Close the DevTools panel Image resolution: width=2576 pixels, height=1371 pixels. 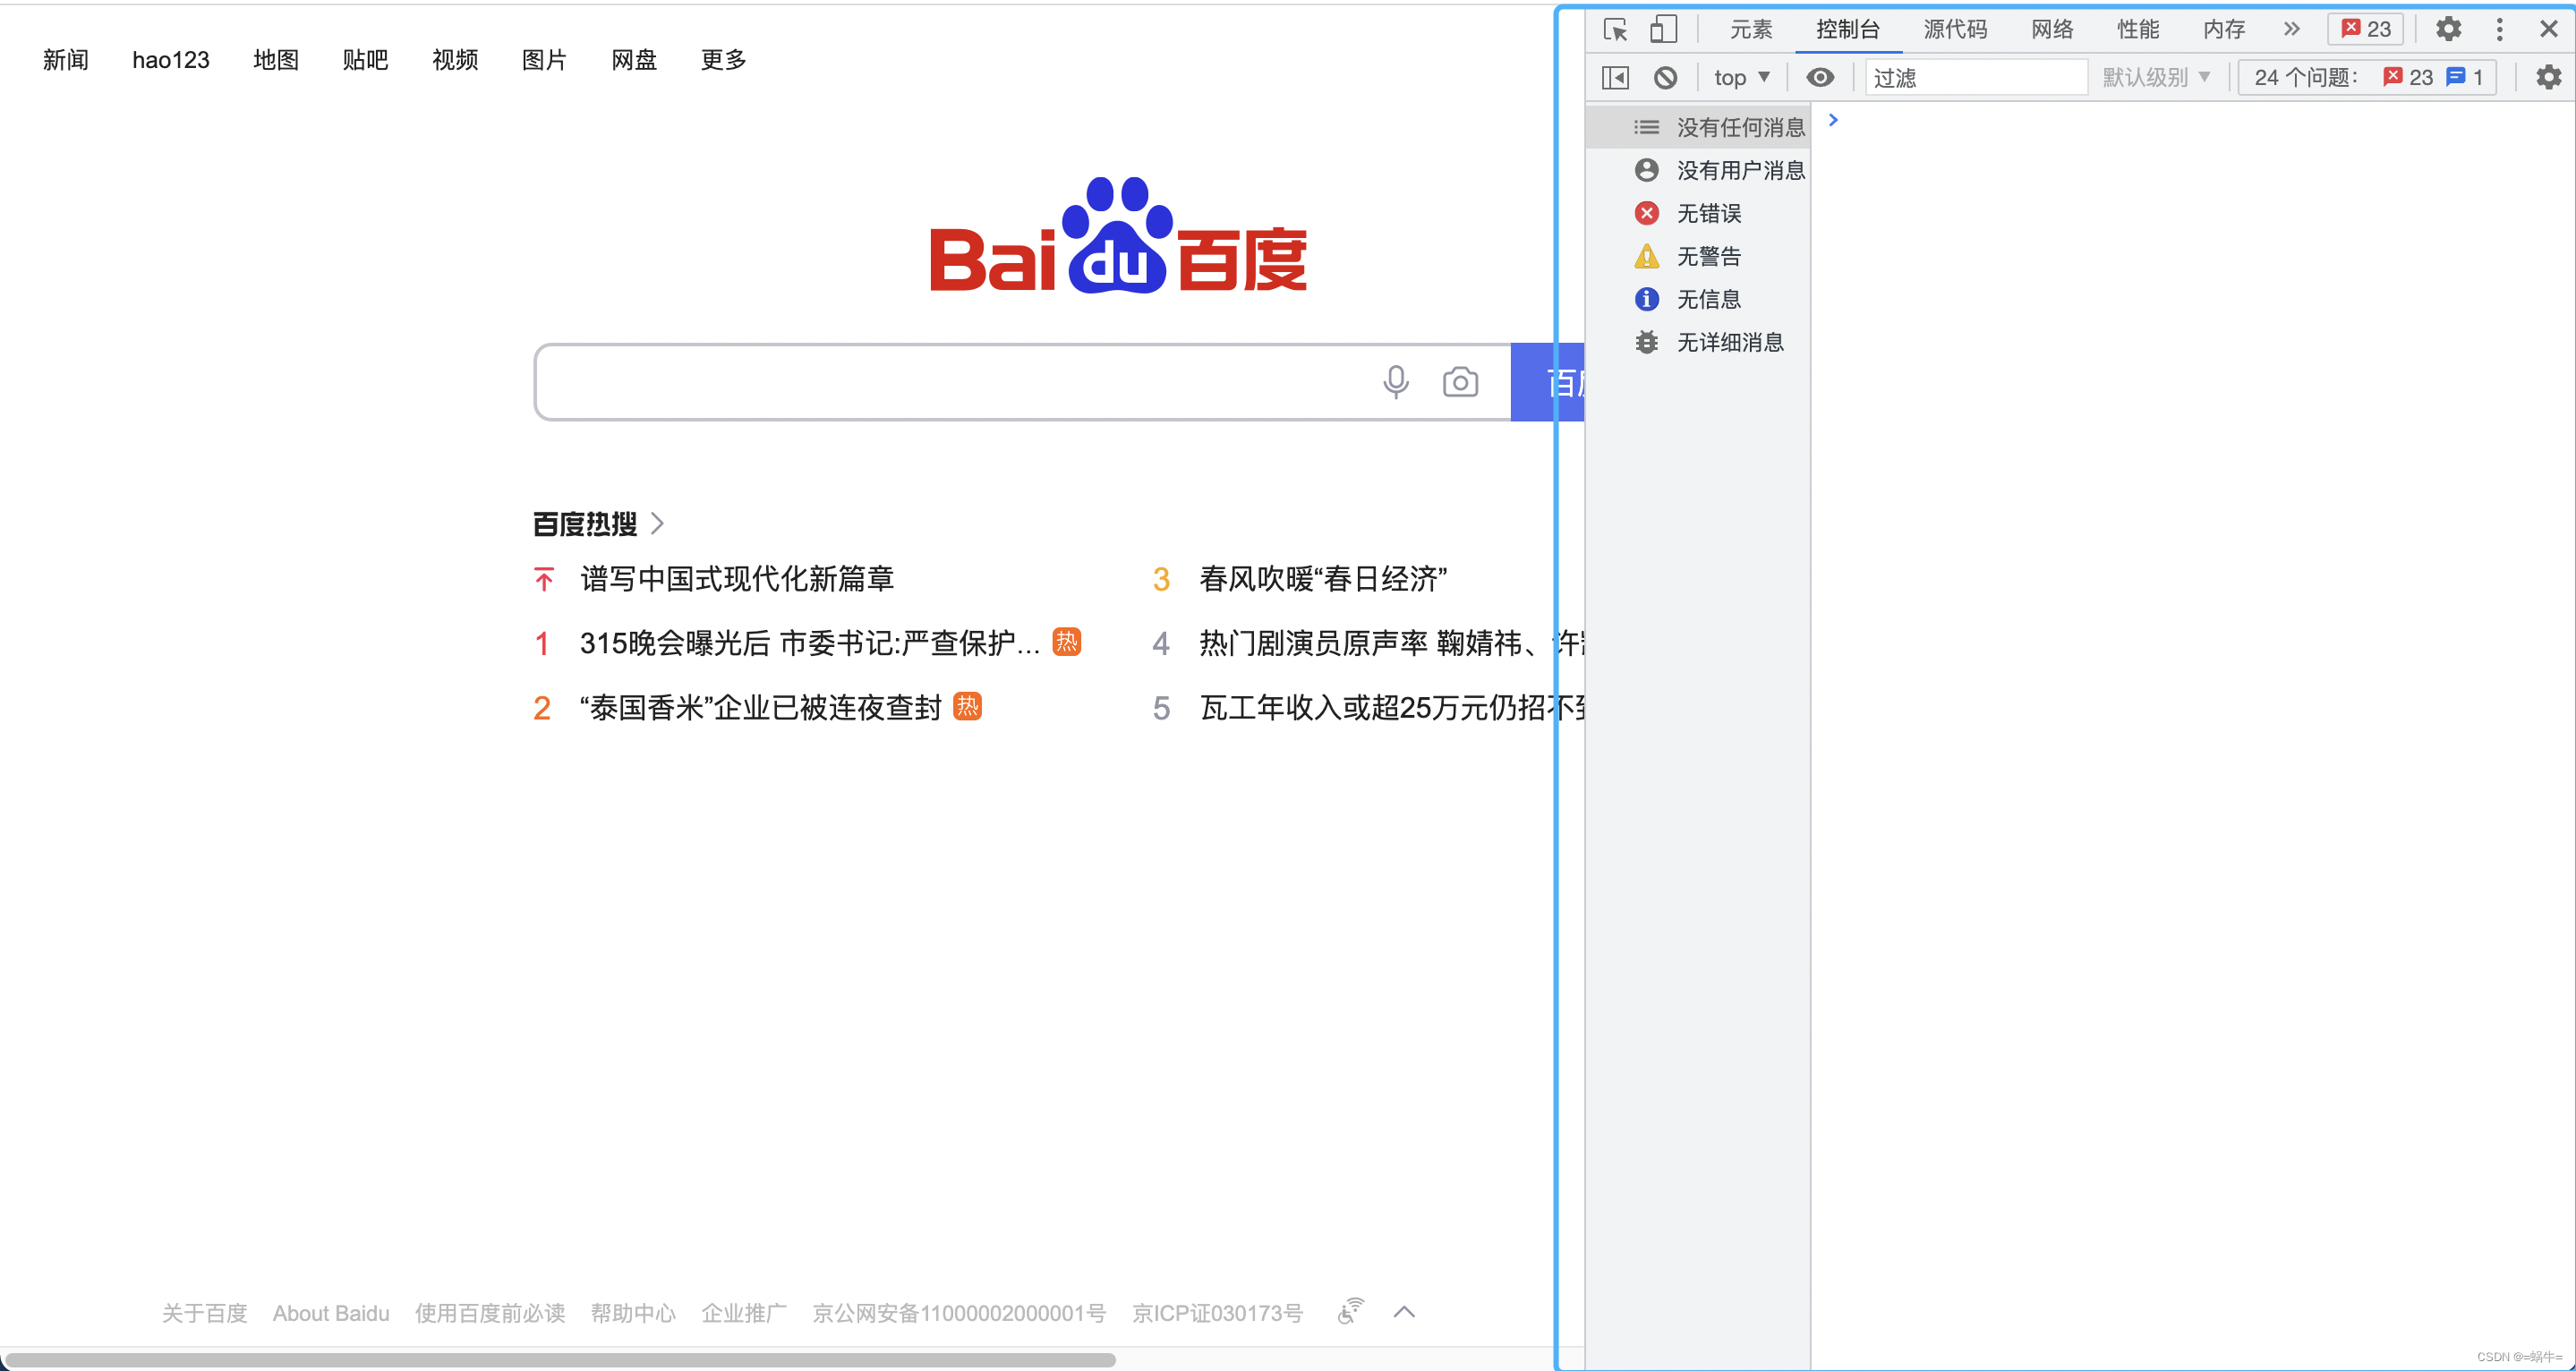click(2549, 29)
